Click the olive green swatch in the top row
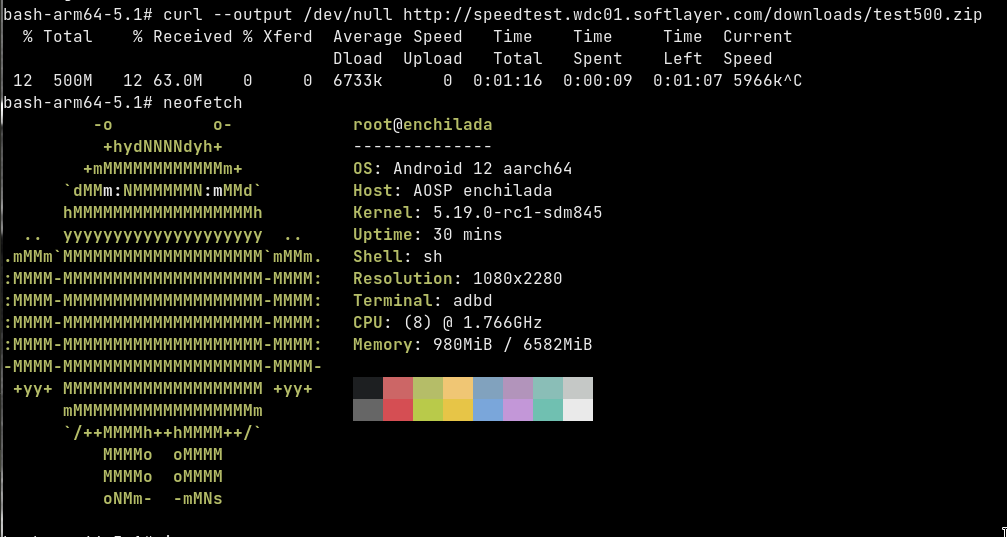 pos(428,388)
